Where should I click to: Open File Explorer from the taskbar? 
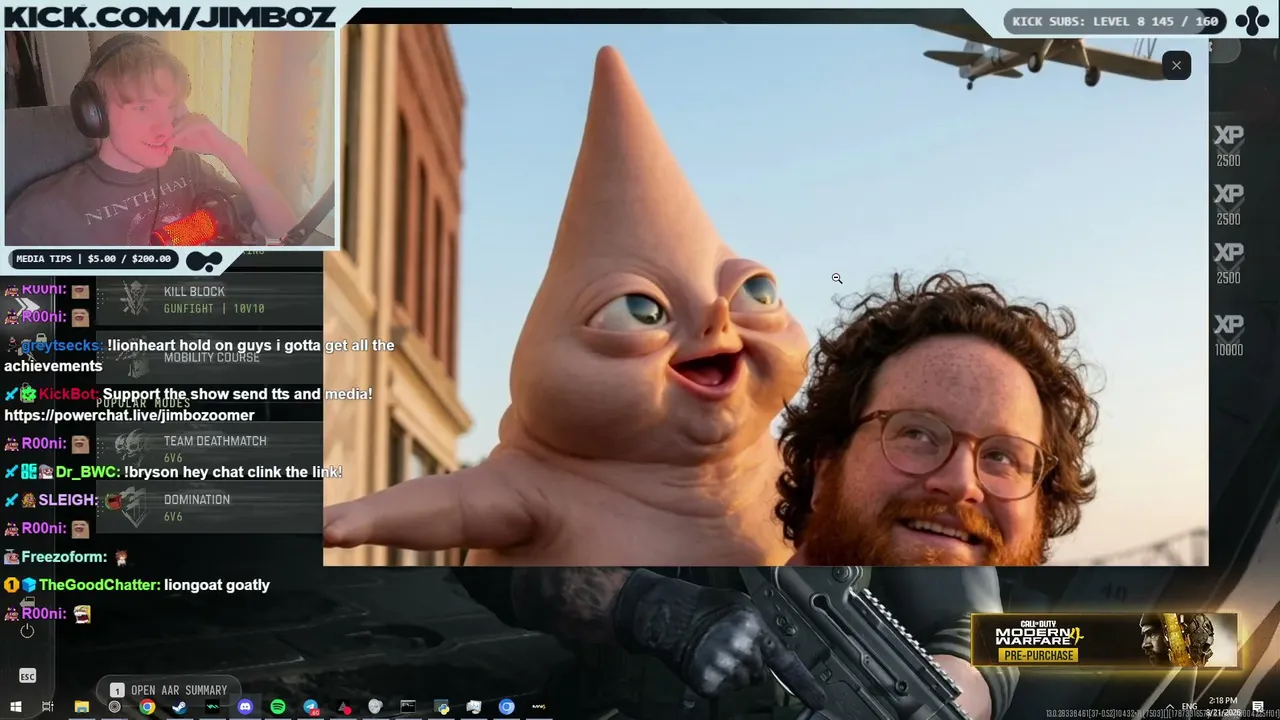(82, 707)
